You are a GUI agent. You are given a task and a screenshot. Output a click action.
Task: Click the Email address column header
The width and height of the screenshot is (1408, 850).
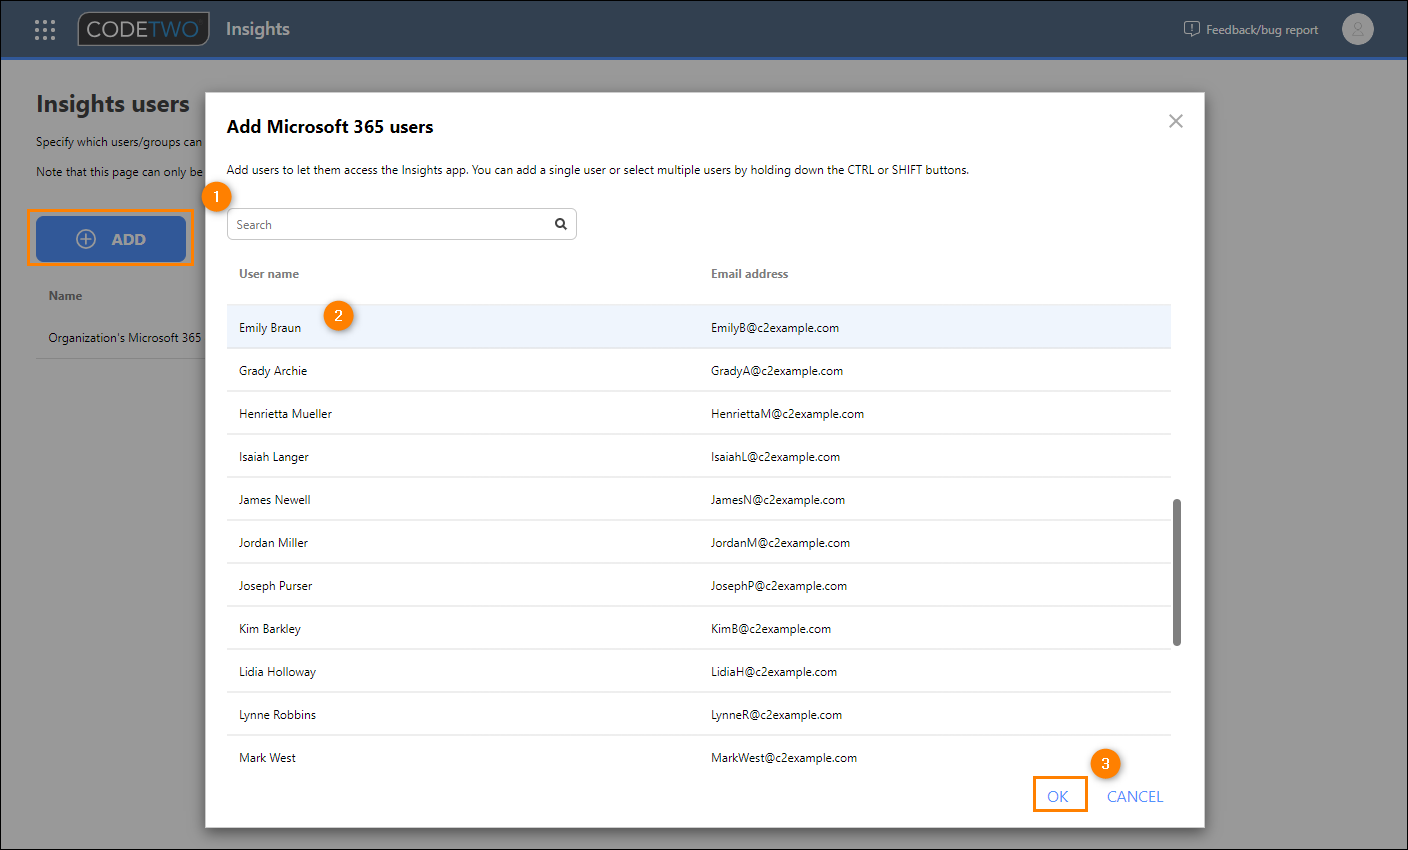click(749, 274)
